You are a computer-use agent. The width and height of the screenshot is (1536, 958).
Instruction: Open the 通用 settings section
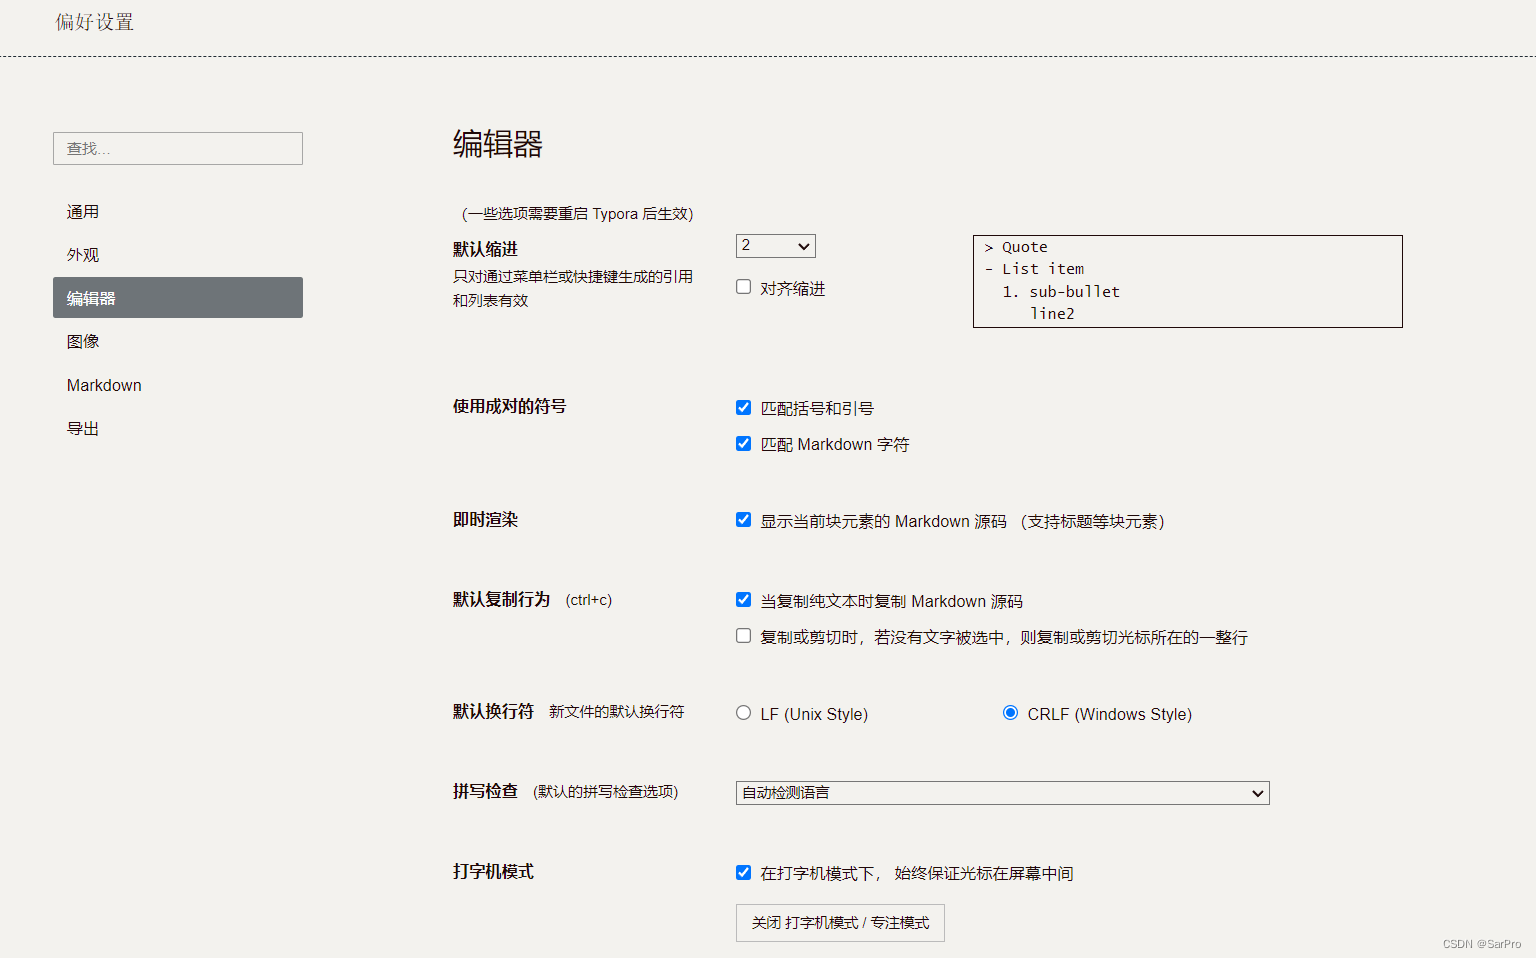tap(83, 212)
